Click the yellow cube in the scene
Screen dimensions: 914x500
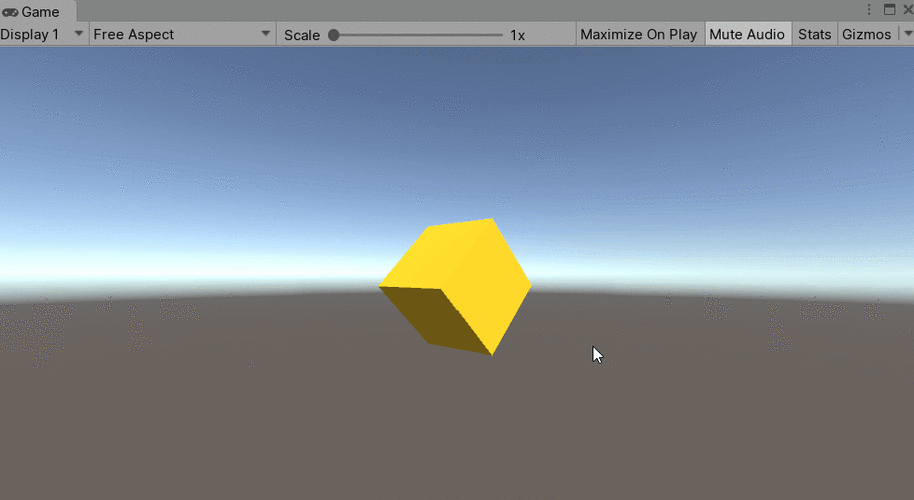click(x=455, y=286)
